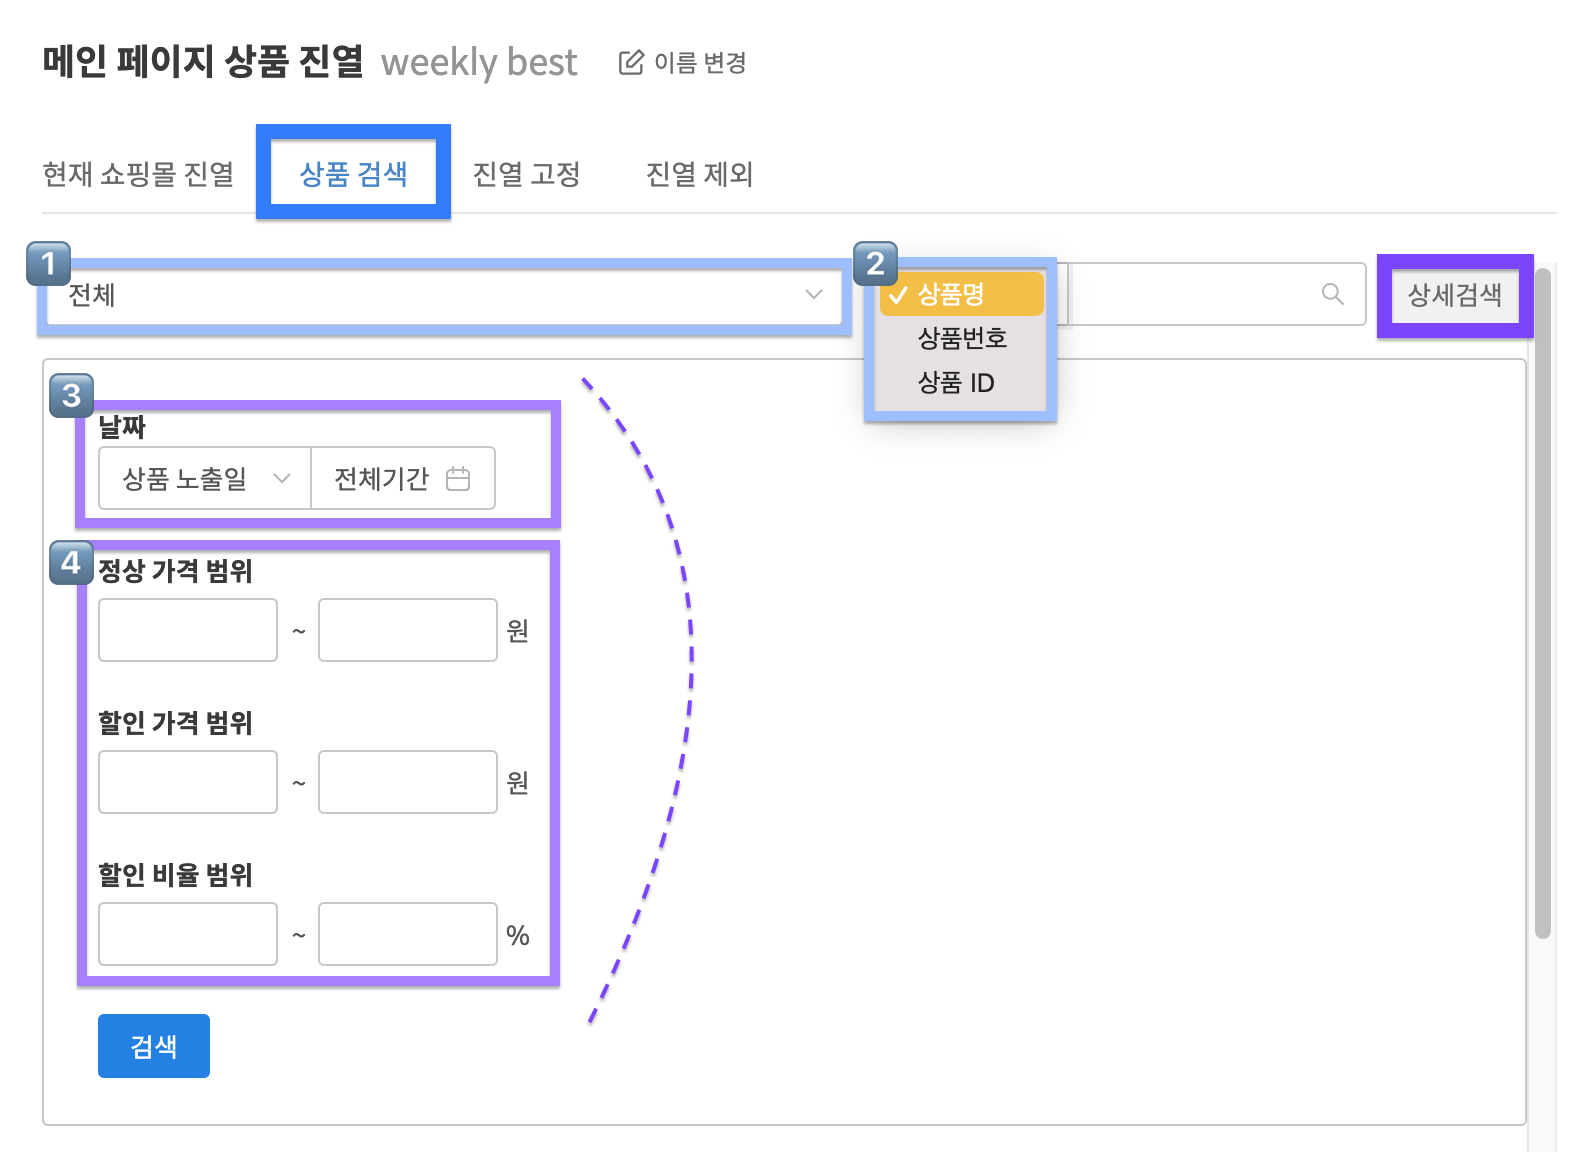Viewport: 1578px width, 1152px height.
Task: Switch to the 현재 쇼핑몰 진열 tab
Action: point(138,174)
